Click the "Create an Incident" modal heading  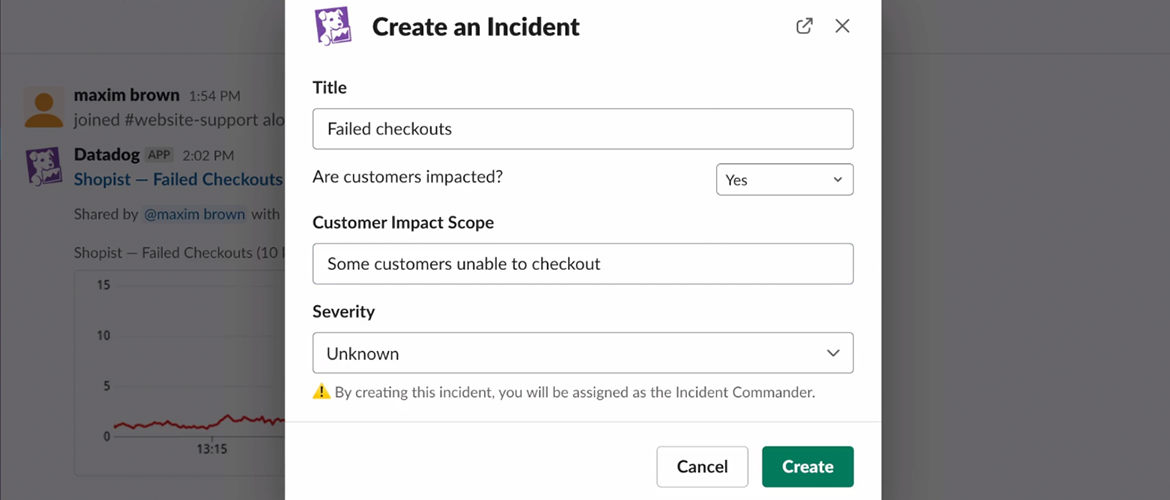[476, 27]
